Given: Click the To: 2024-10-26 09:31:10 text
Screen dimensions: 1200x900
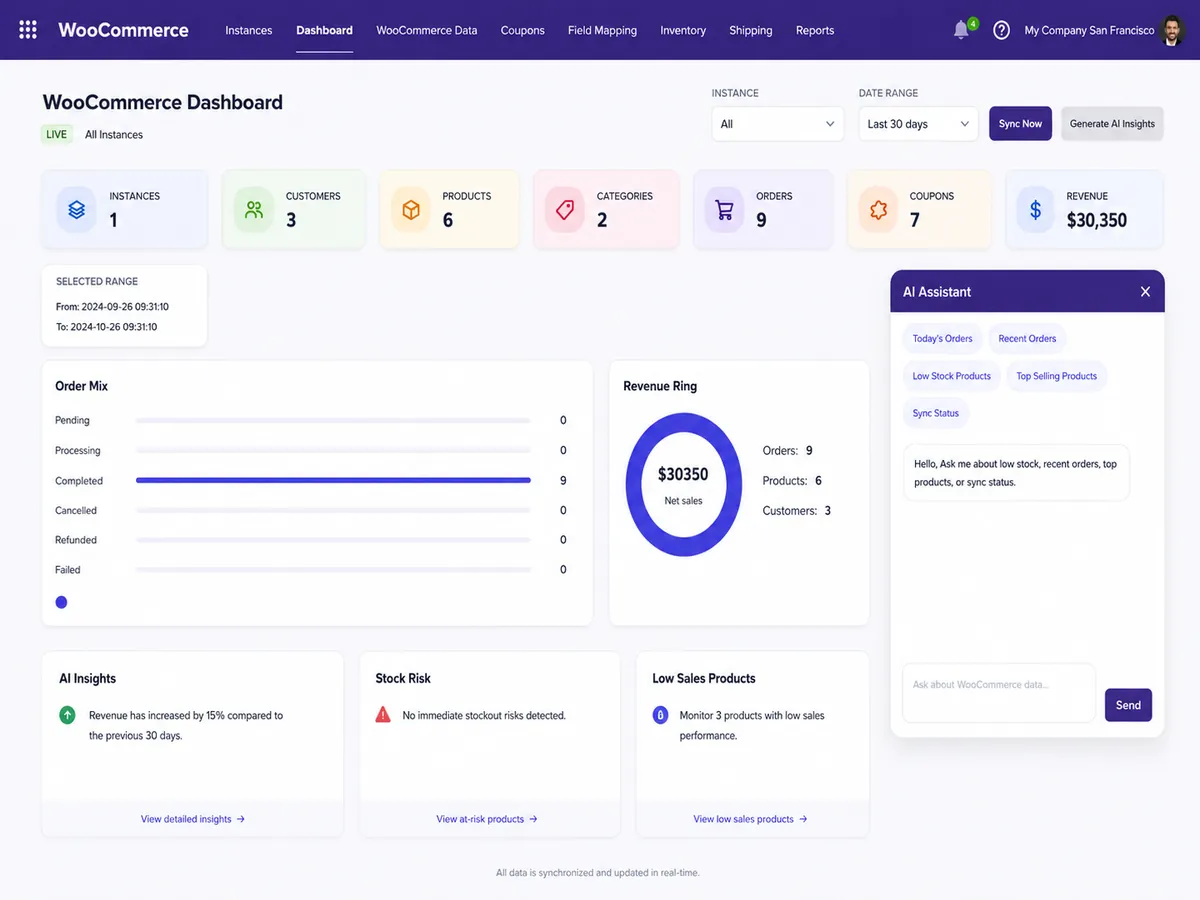Looking at the screenshot, I should coord(106,327).
